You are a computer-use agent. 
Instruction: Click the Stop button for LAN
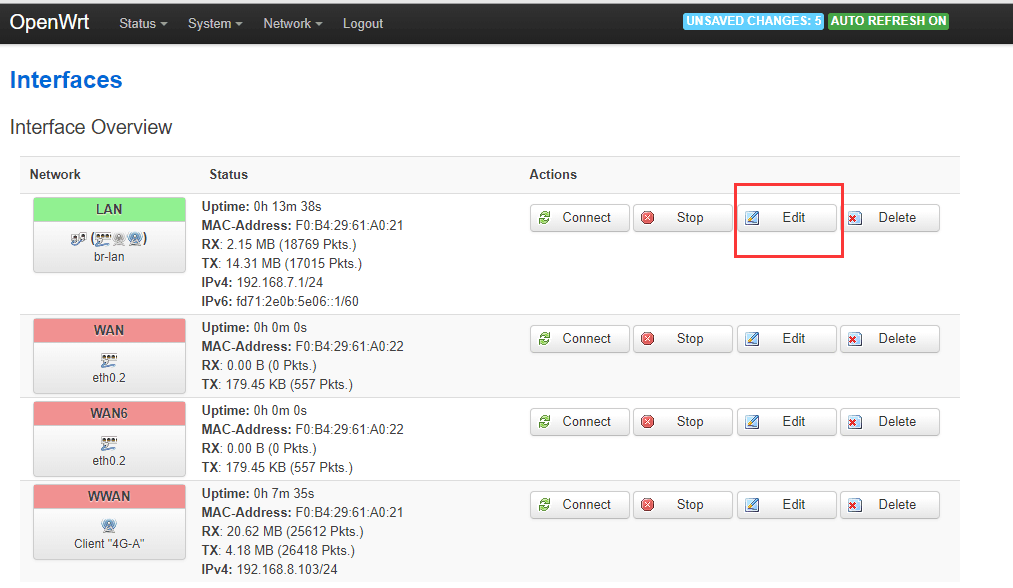tap(683, 218)
